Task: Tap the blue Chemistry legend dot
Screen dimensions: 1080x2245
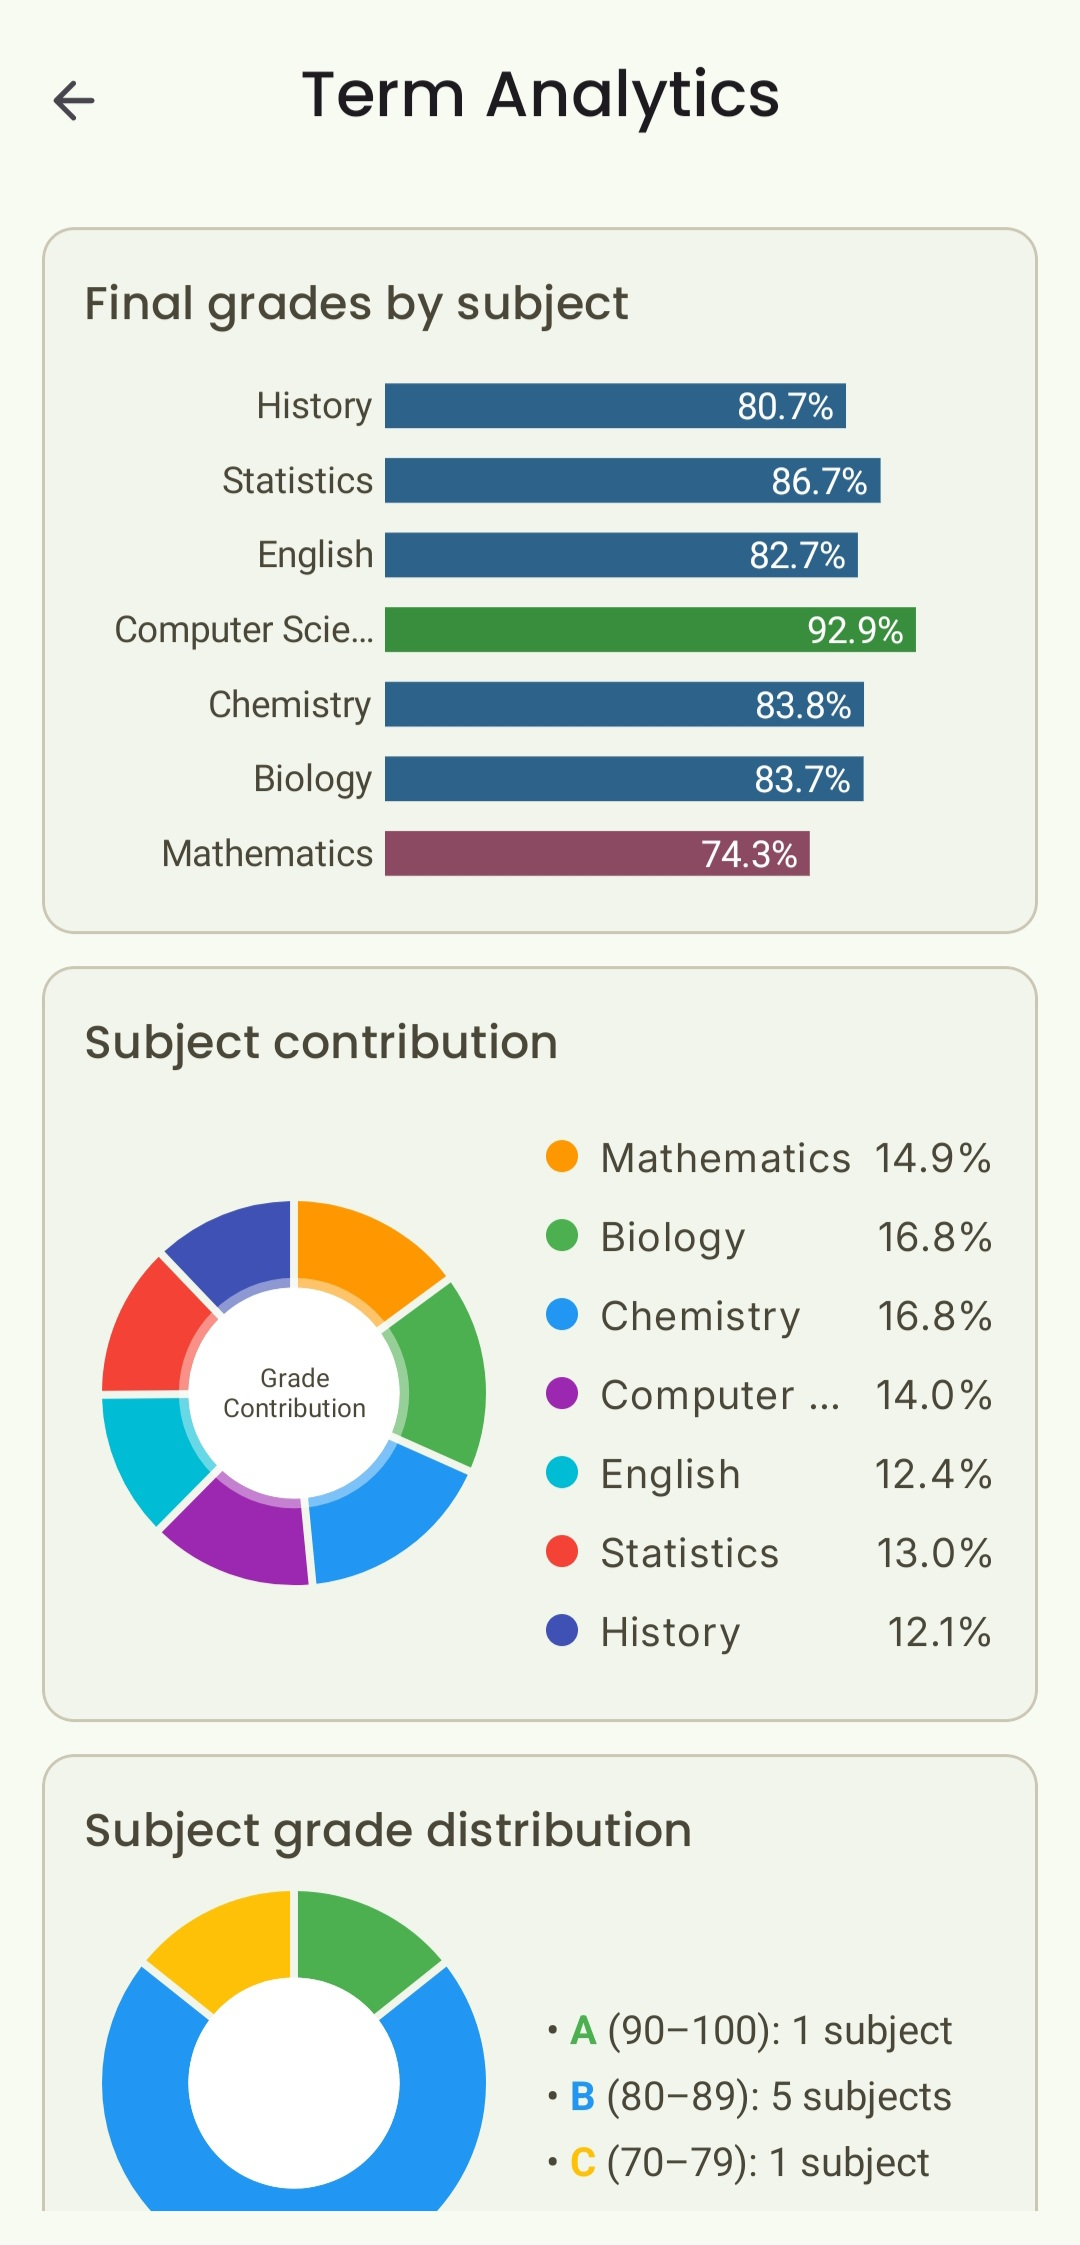Action: (x=562, y=1314)
